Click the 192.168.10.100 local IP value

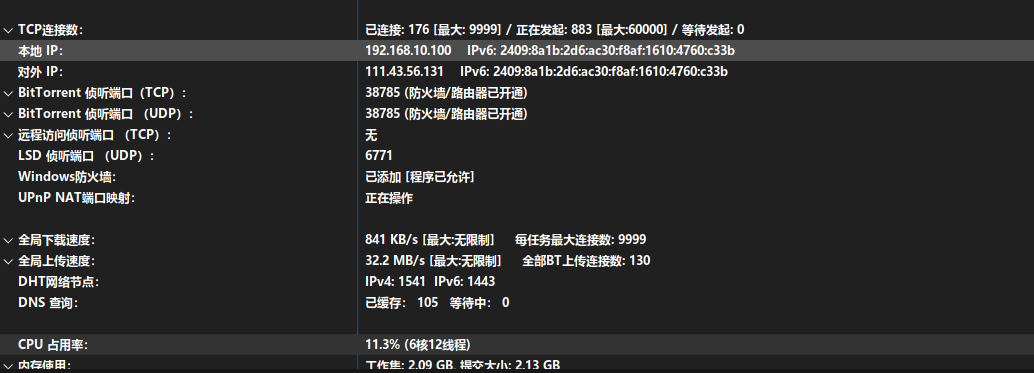[408, 51]
